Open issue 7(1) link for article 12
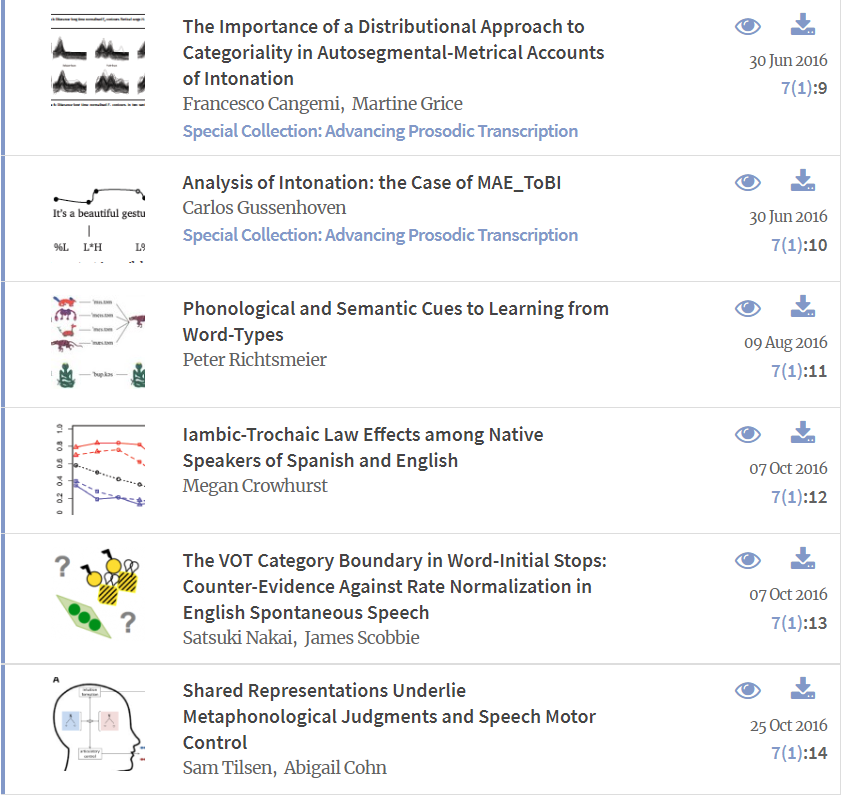This screenshot has width=843, height=795. [x=788, y=497]
